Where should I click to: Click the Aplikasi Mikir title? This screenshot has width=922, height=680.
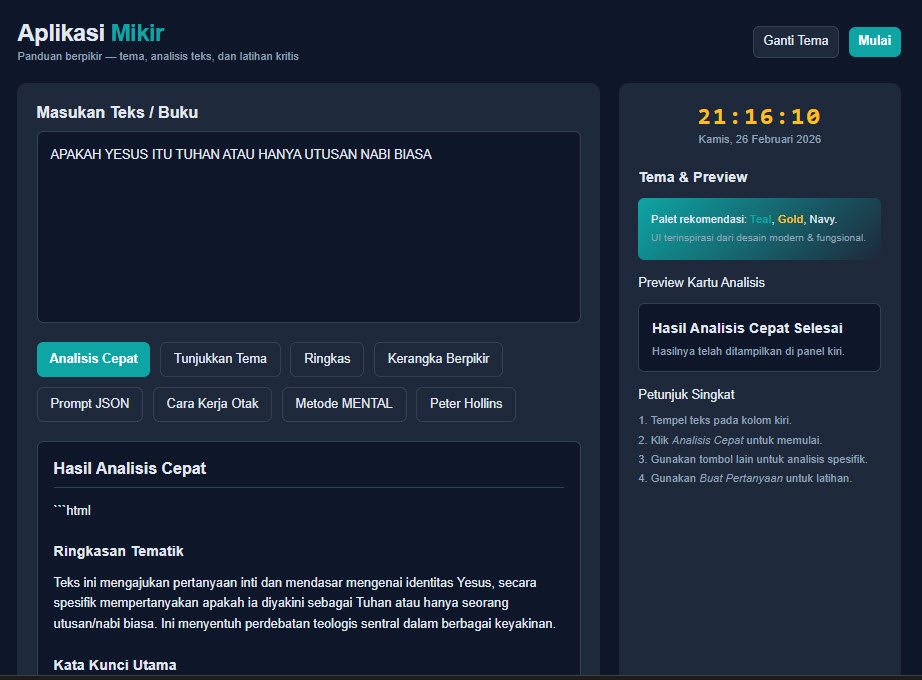[x=91, y=33]
